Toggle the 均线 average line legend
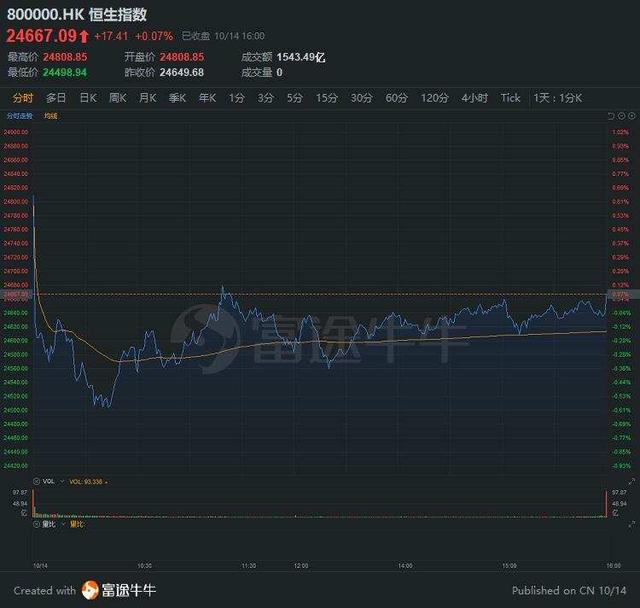This screenshot has height=608, width=640. [51, 116]
